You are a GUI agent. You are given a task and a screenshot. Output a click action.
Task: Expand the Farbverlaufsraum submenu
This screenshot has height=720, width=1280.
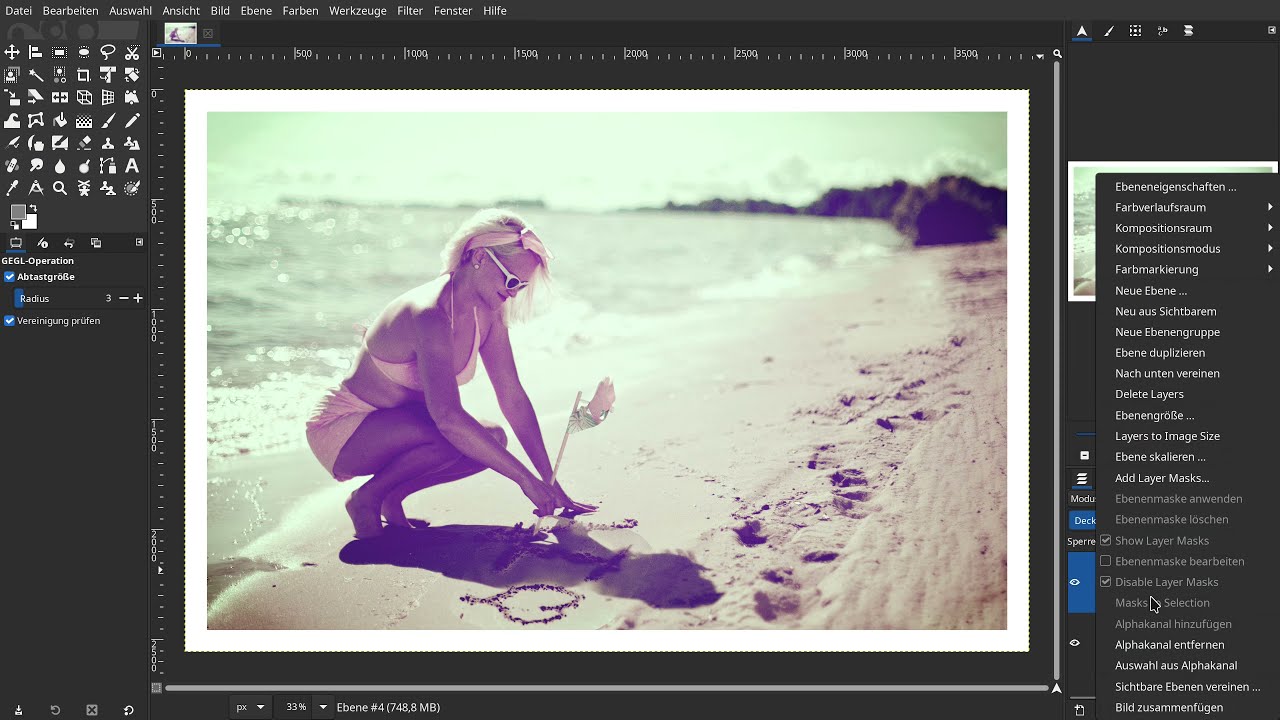(x=1187, y=207)
